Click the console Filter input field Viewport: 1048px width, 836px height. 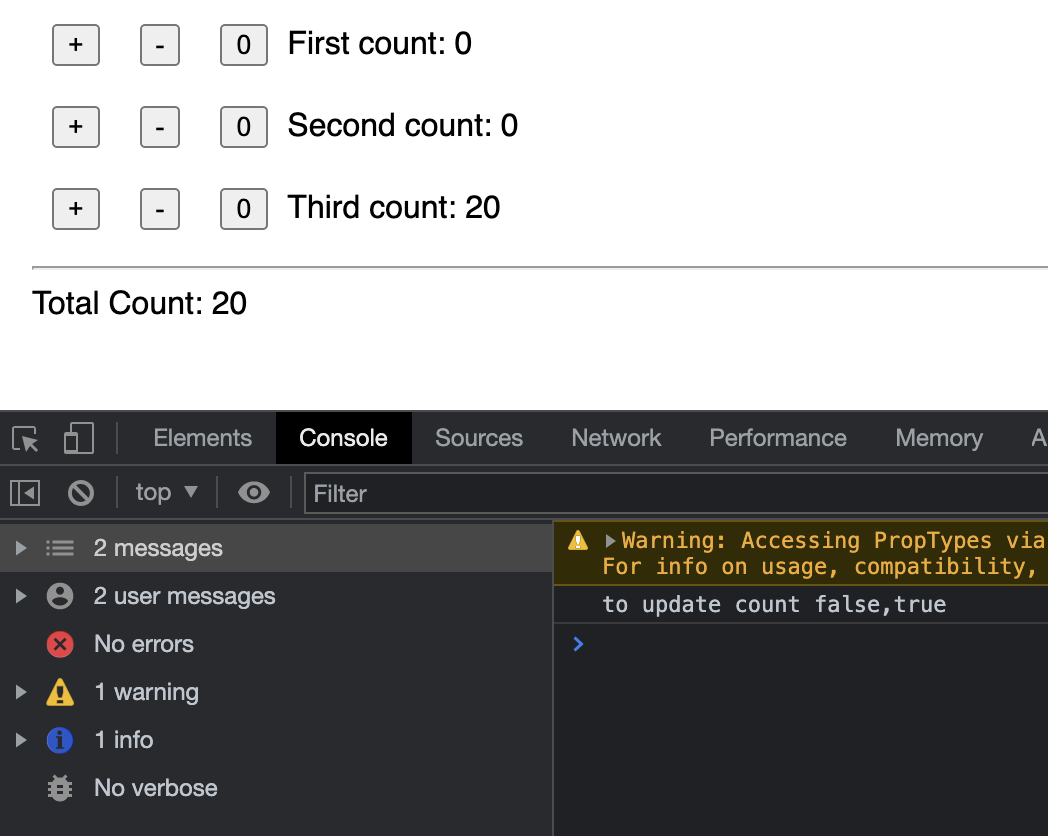(670, 493)
